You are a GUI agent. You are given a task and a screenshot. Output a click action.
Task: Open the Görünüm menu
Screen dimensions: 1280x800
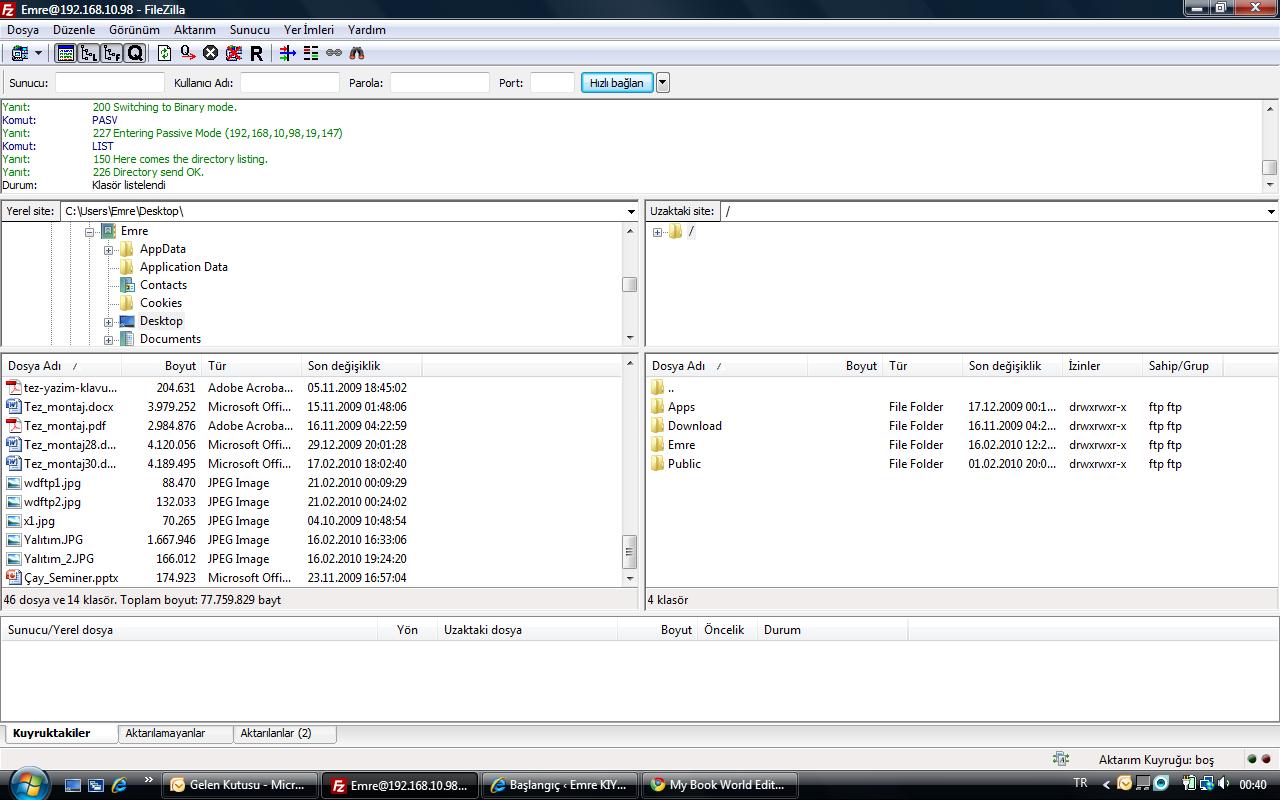(134, 30)
